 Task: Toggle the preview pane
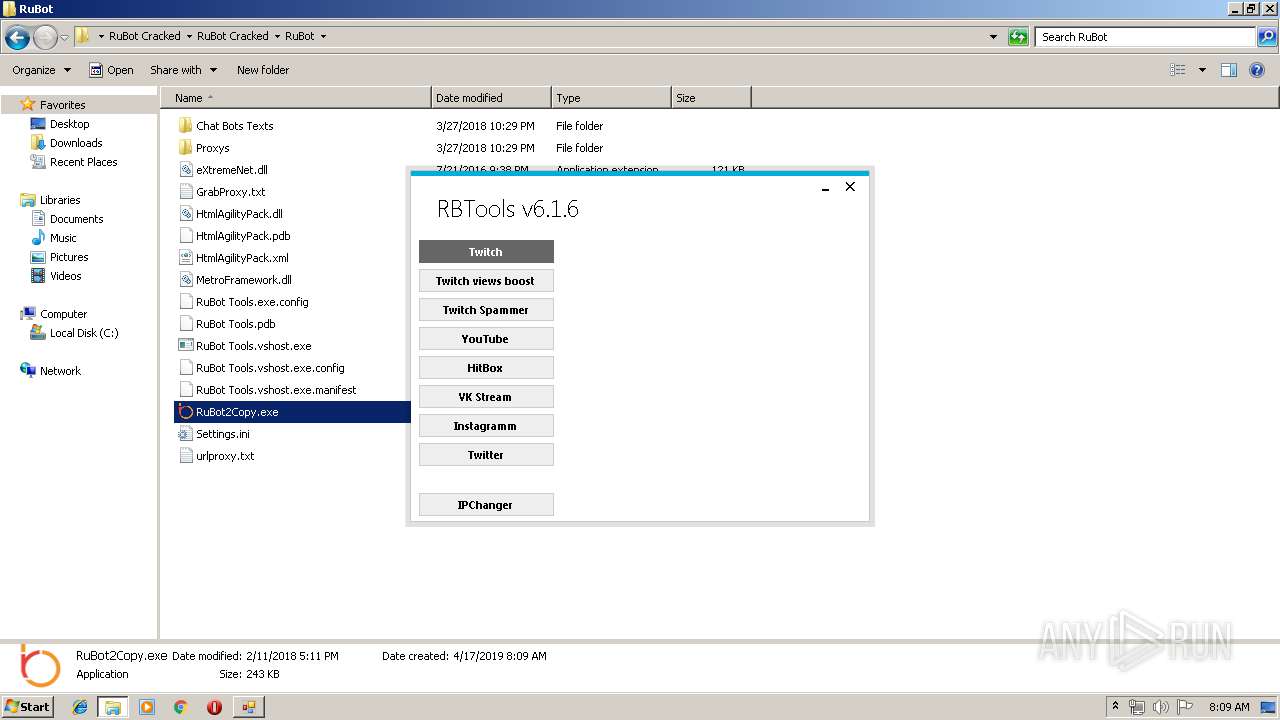pyautogui.click(x=1229, y=70)
